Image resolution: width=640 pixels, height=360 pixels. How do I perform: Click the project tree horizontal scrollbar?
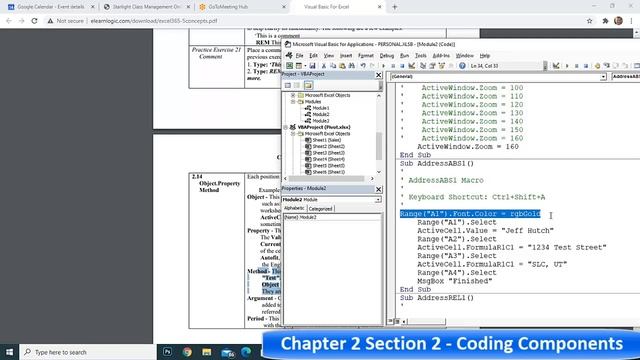pos(327,179)
